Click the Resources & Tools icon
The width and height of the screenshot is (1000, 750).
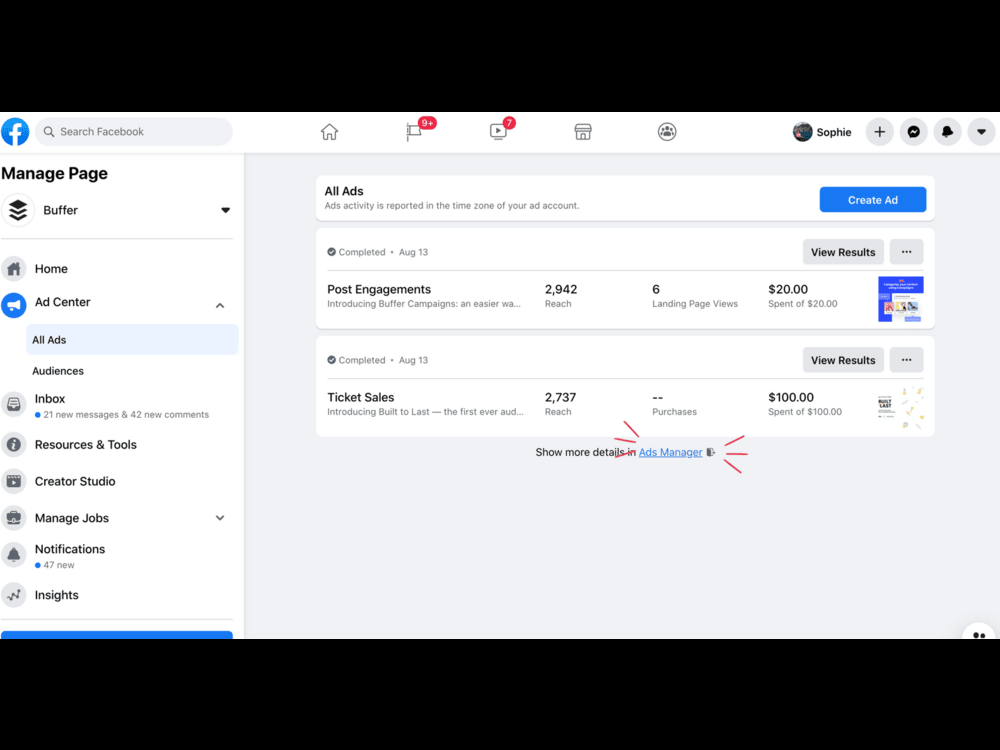(14, 445)
